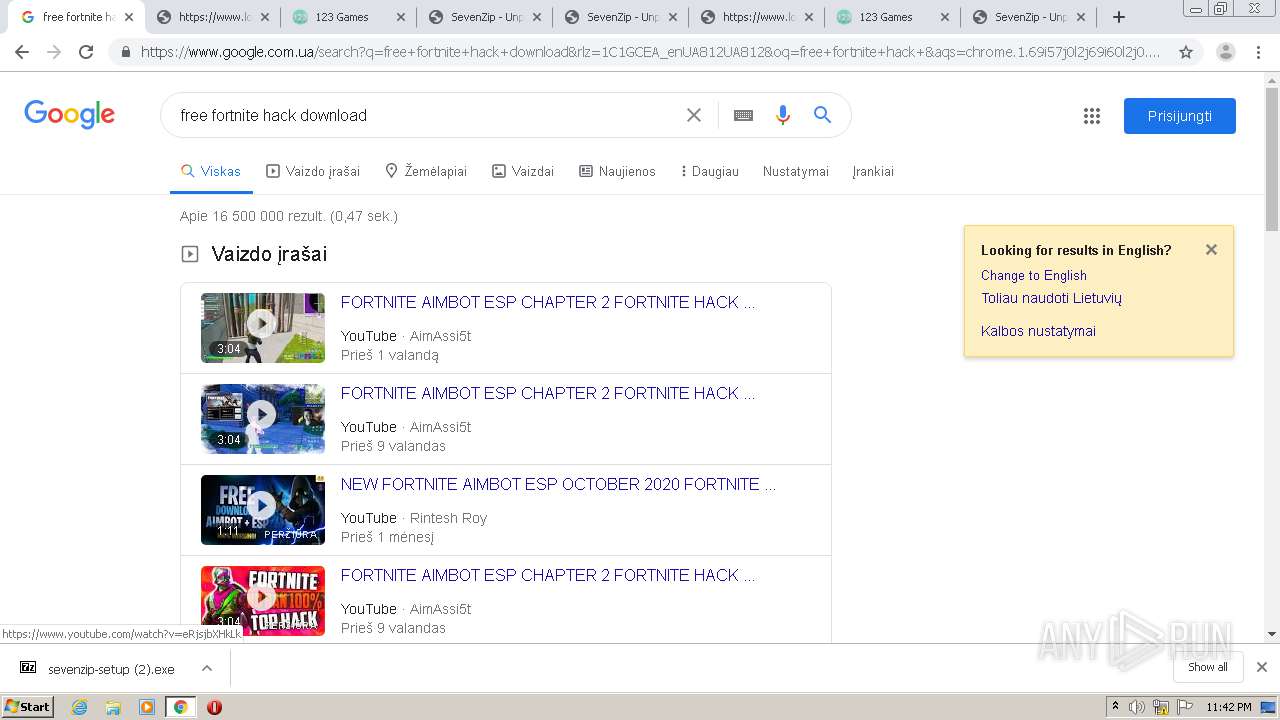The width and height of the screenshot is (1280, 720).
Task: Open the video result posted 'Prieš 1 valandą'
Action: (547, 302)
